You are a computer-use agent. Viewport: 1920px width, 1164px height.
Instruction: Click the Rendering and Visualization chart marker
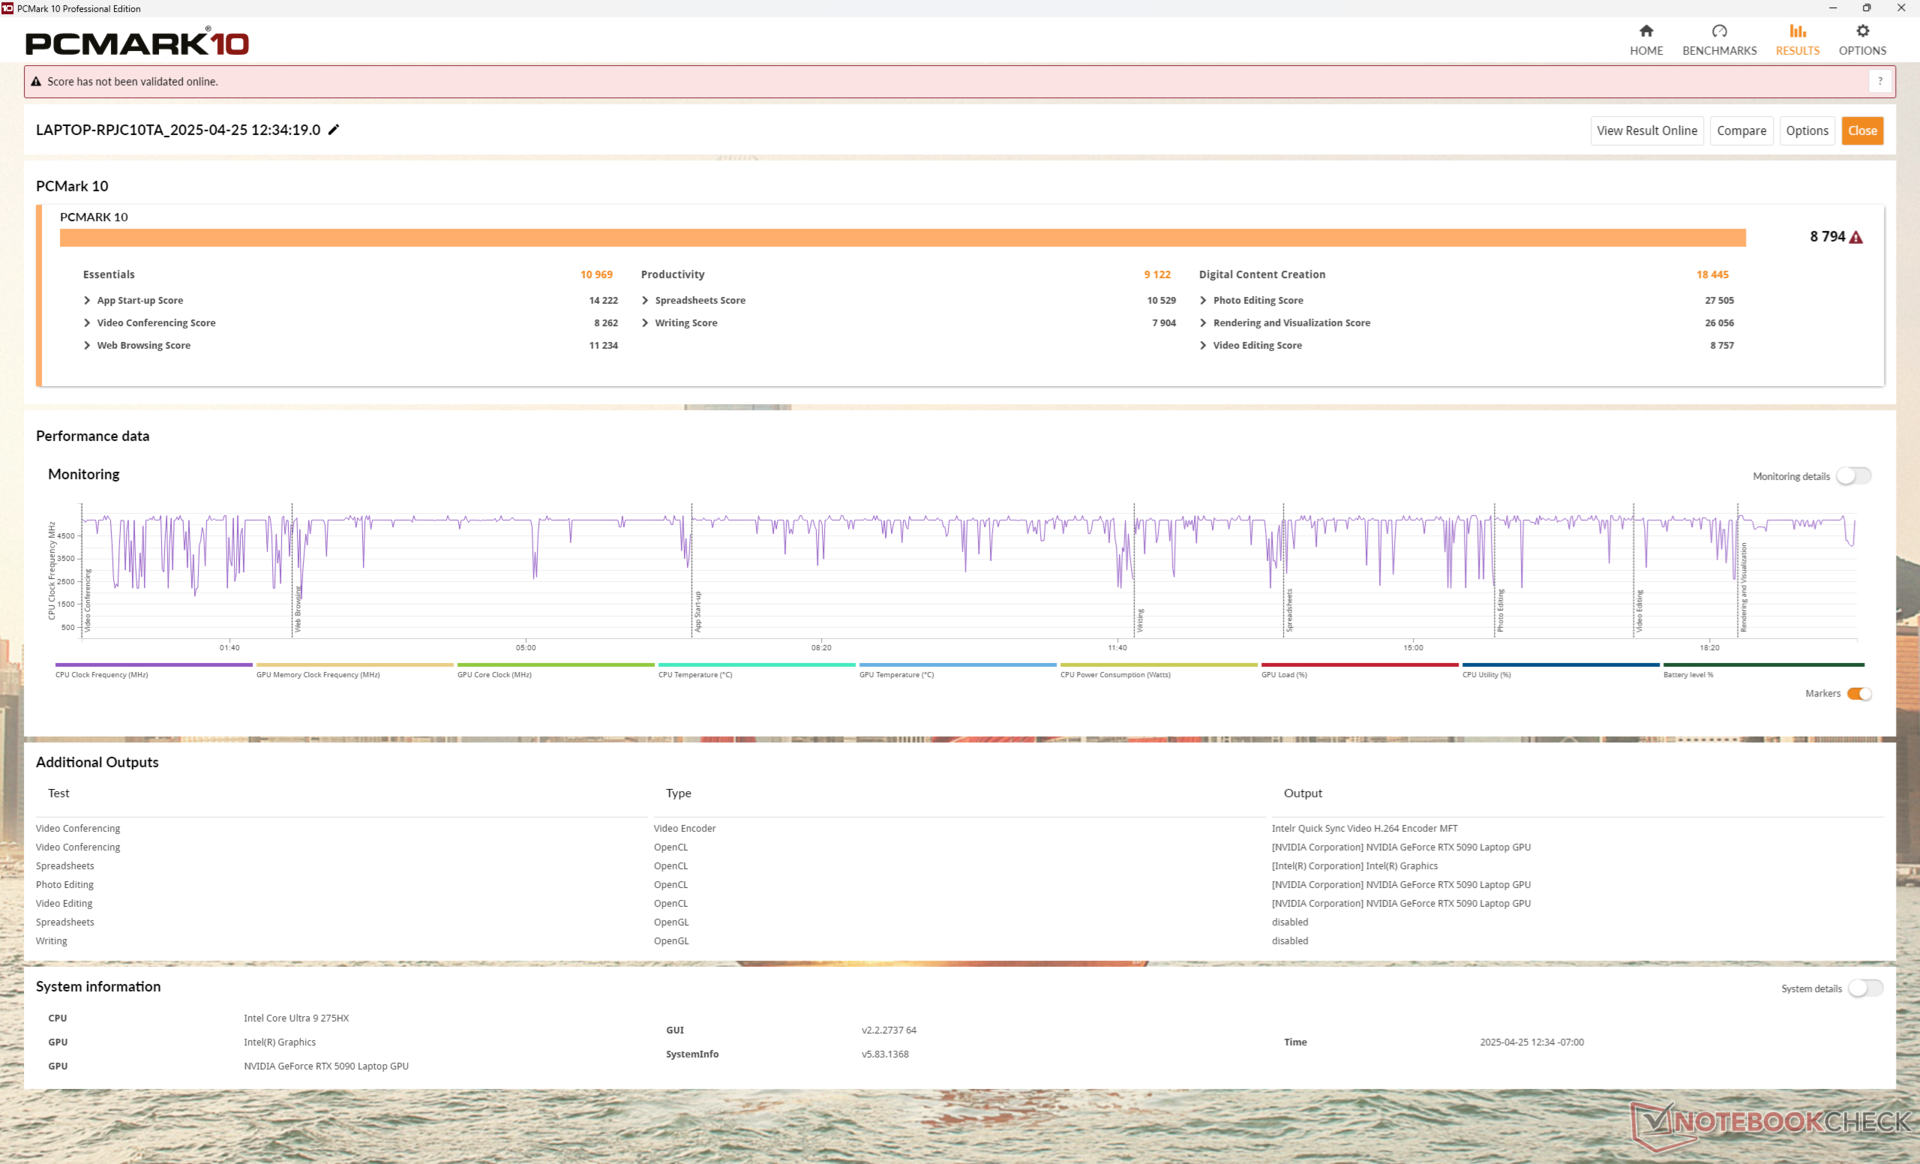pos(1743,588)
